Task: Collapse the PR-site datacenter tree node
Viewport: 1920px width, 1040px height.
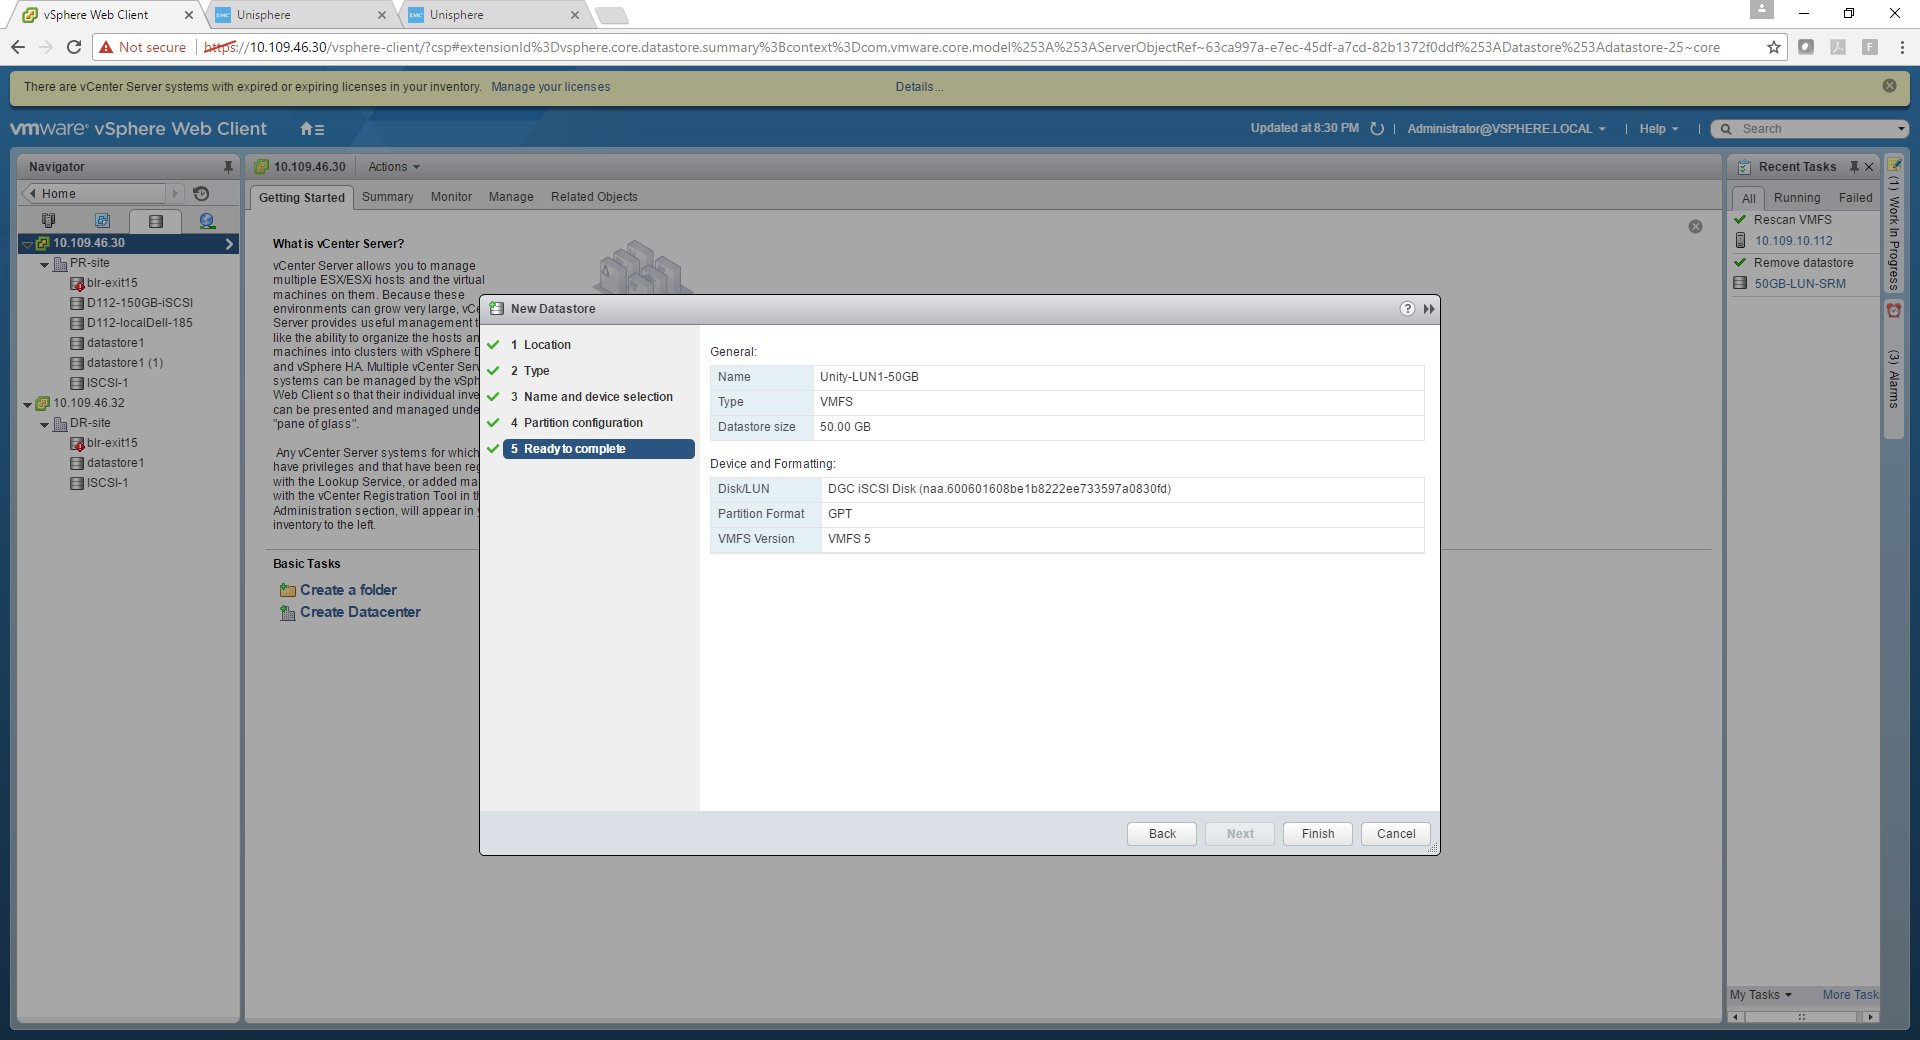Action: tap(44, 265)
